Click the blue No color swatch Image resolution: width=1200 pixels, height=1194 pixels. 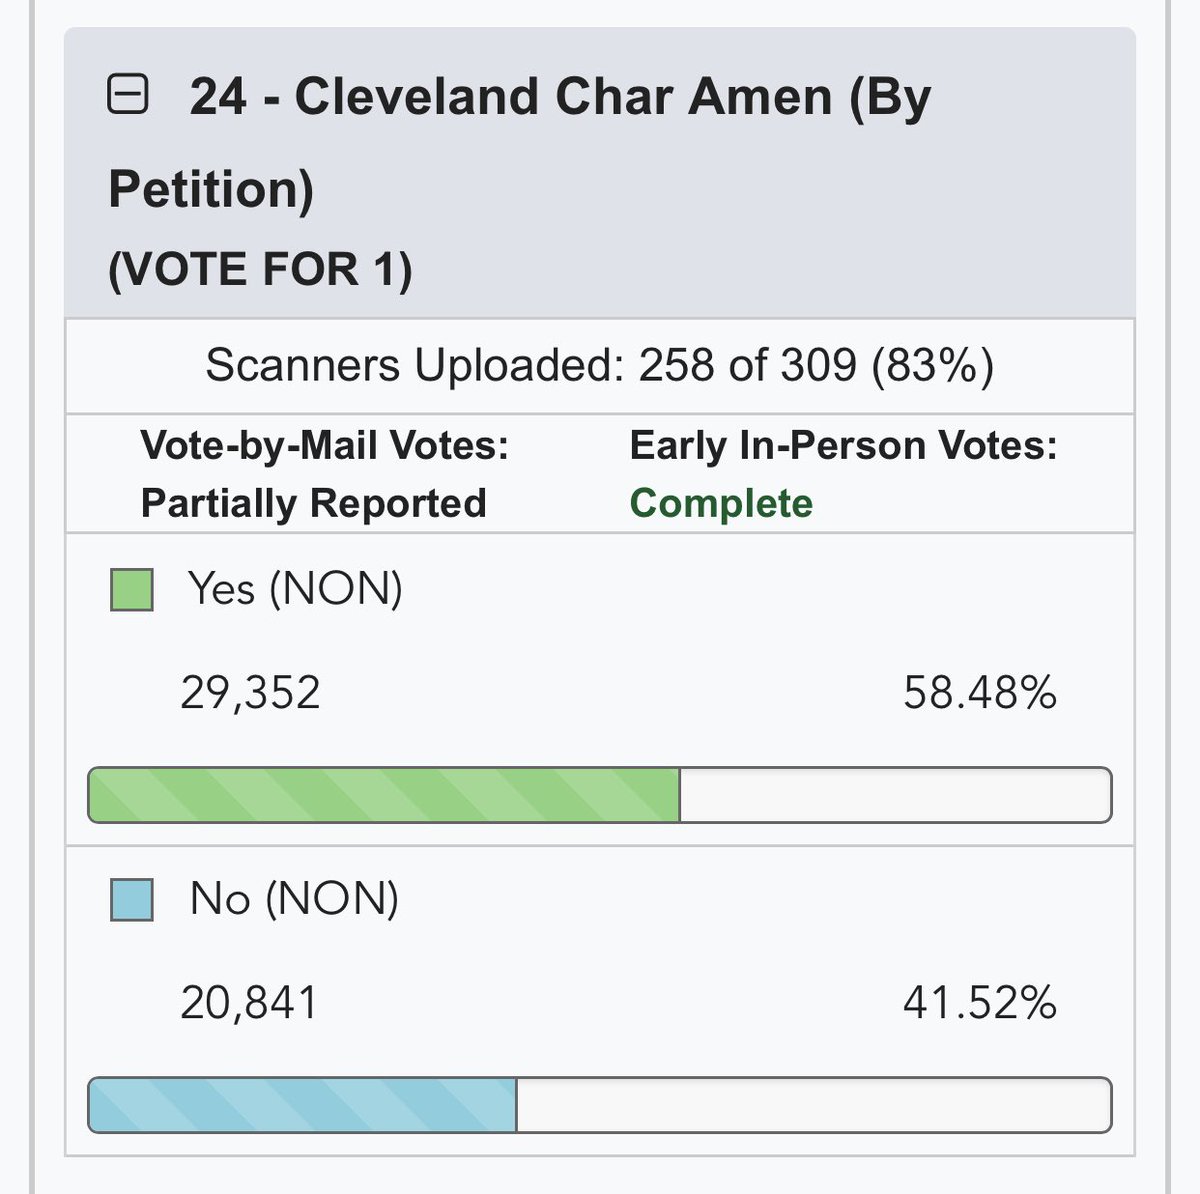click(131, 899)
